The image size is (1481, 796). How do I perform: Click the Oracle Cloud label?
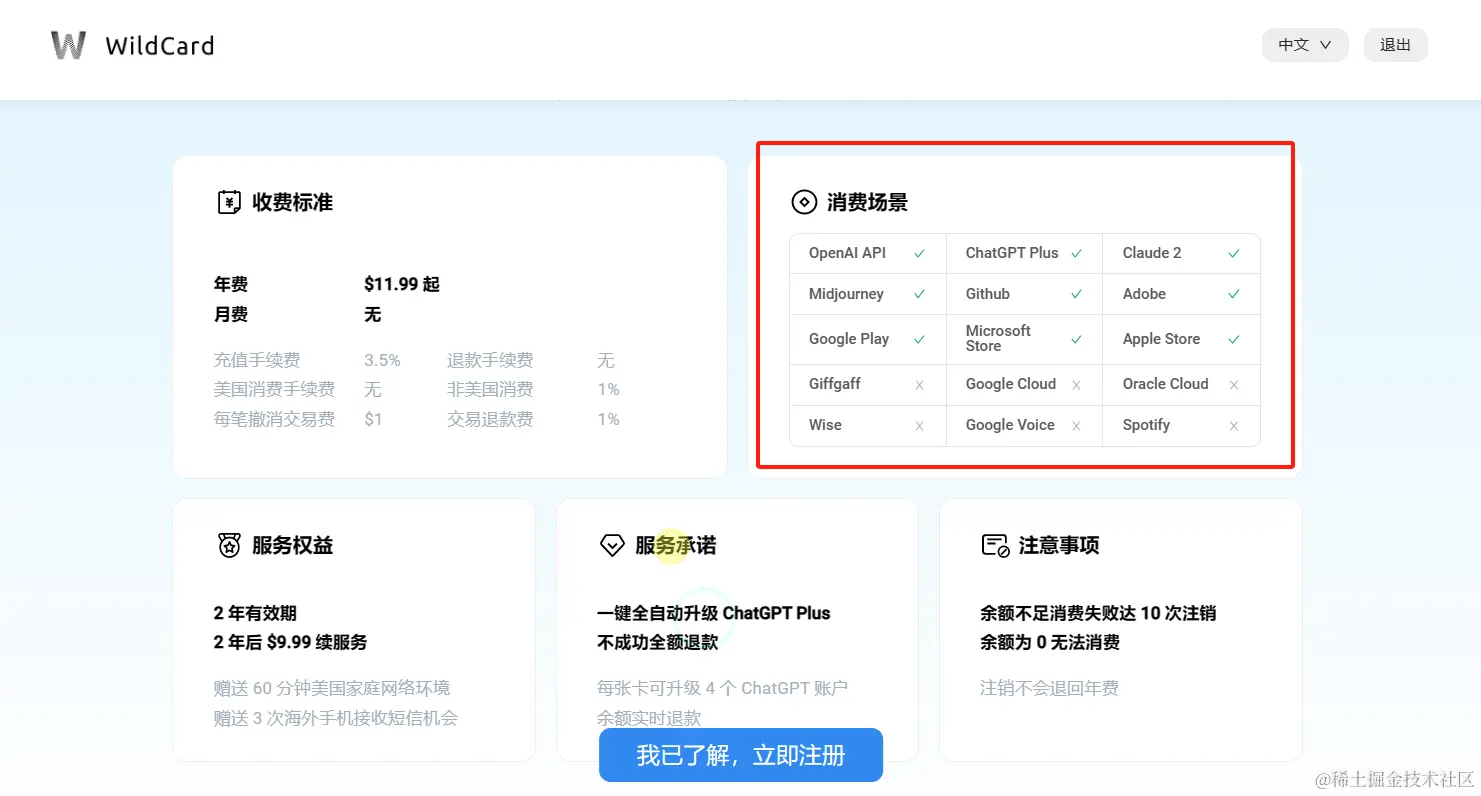pos(1165,384)
